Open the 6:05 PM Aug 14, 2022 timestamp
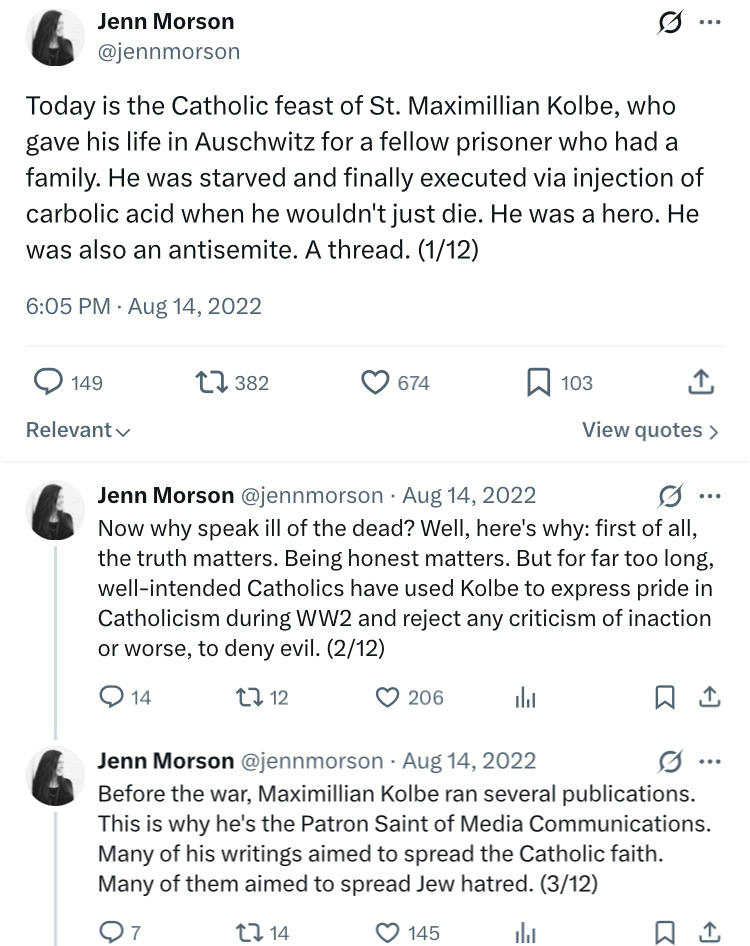 point(143,306)
